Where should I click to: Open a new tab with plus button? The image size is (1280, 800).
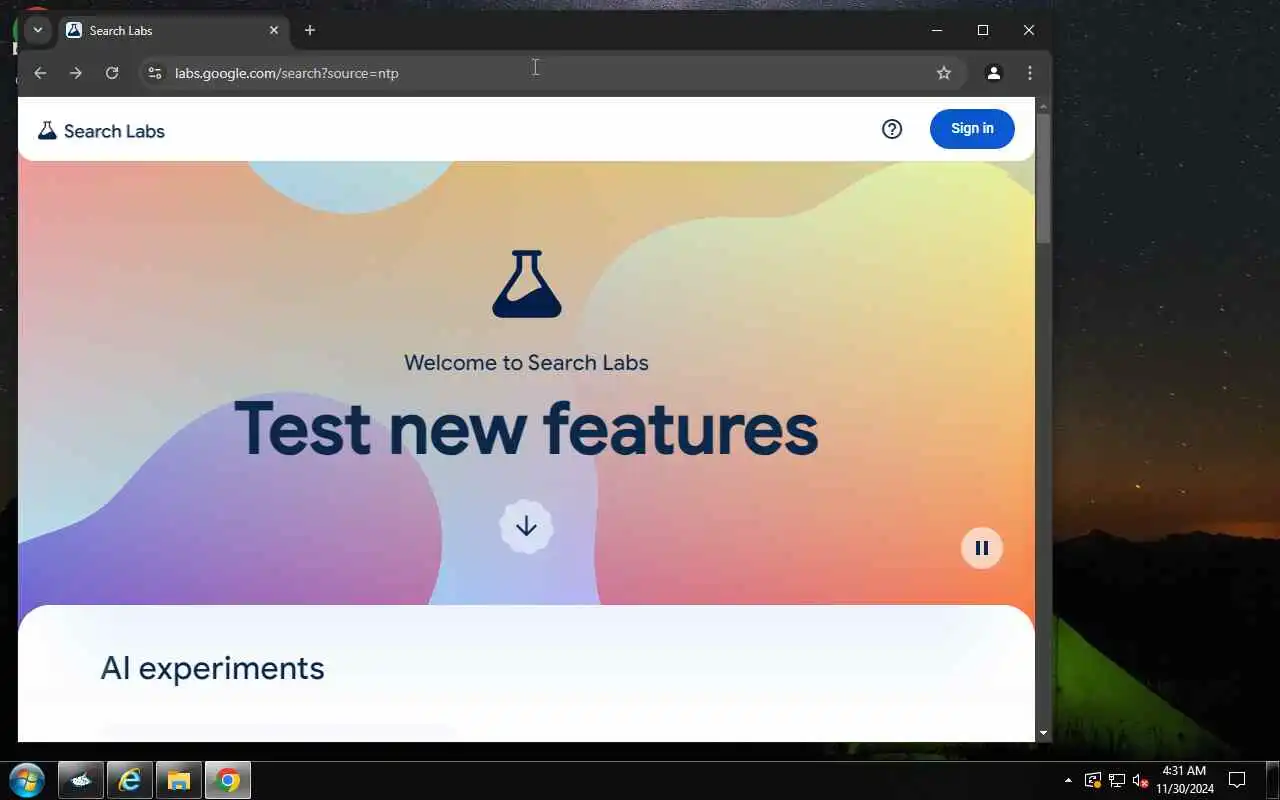(310, 30)
